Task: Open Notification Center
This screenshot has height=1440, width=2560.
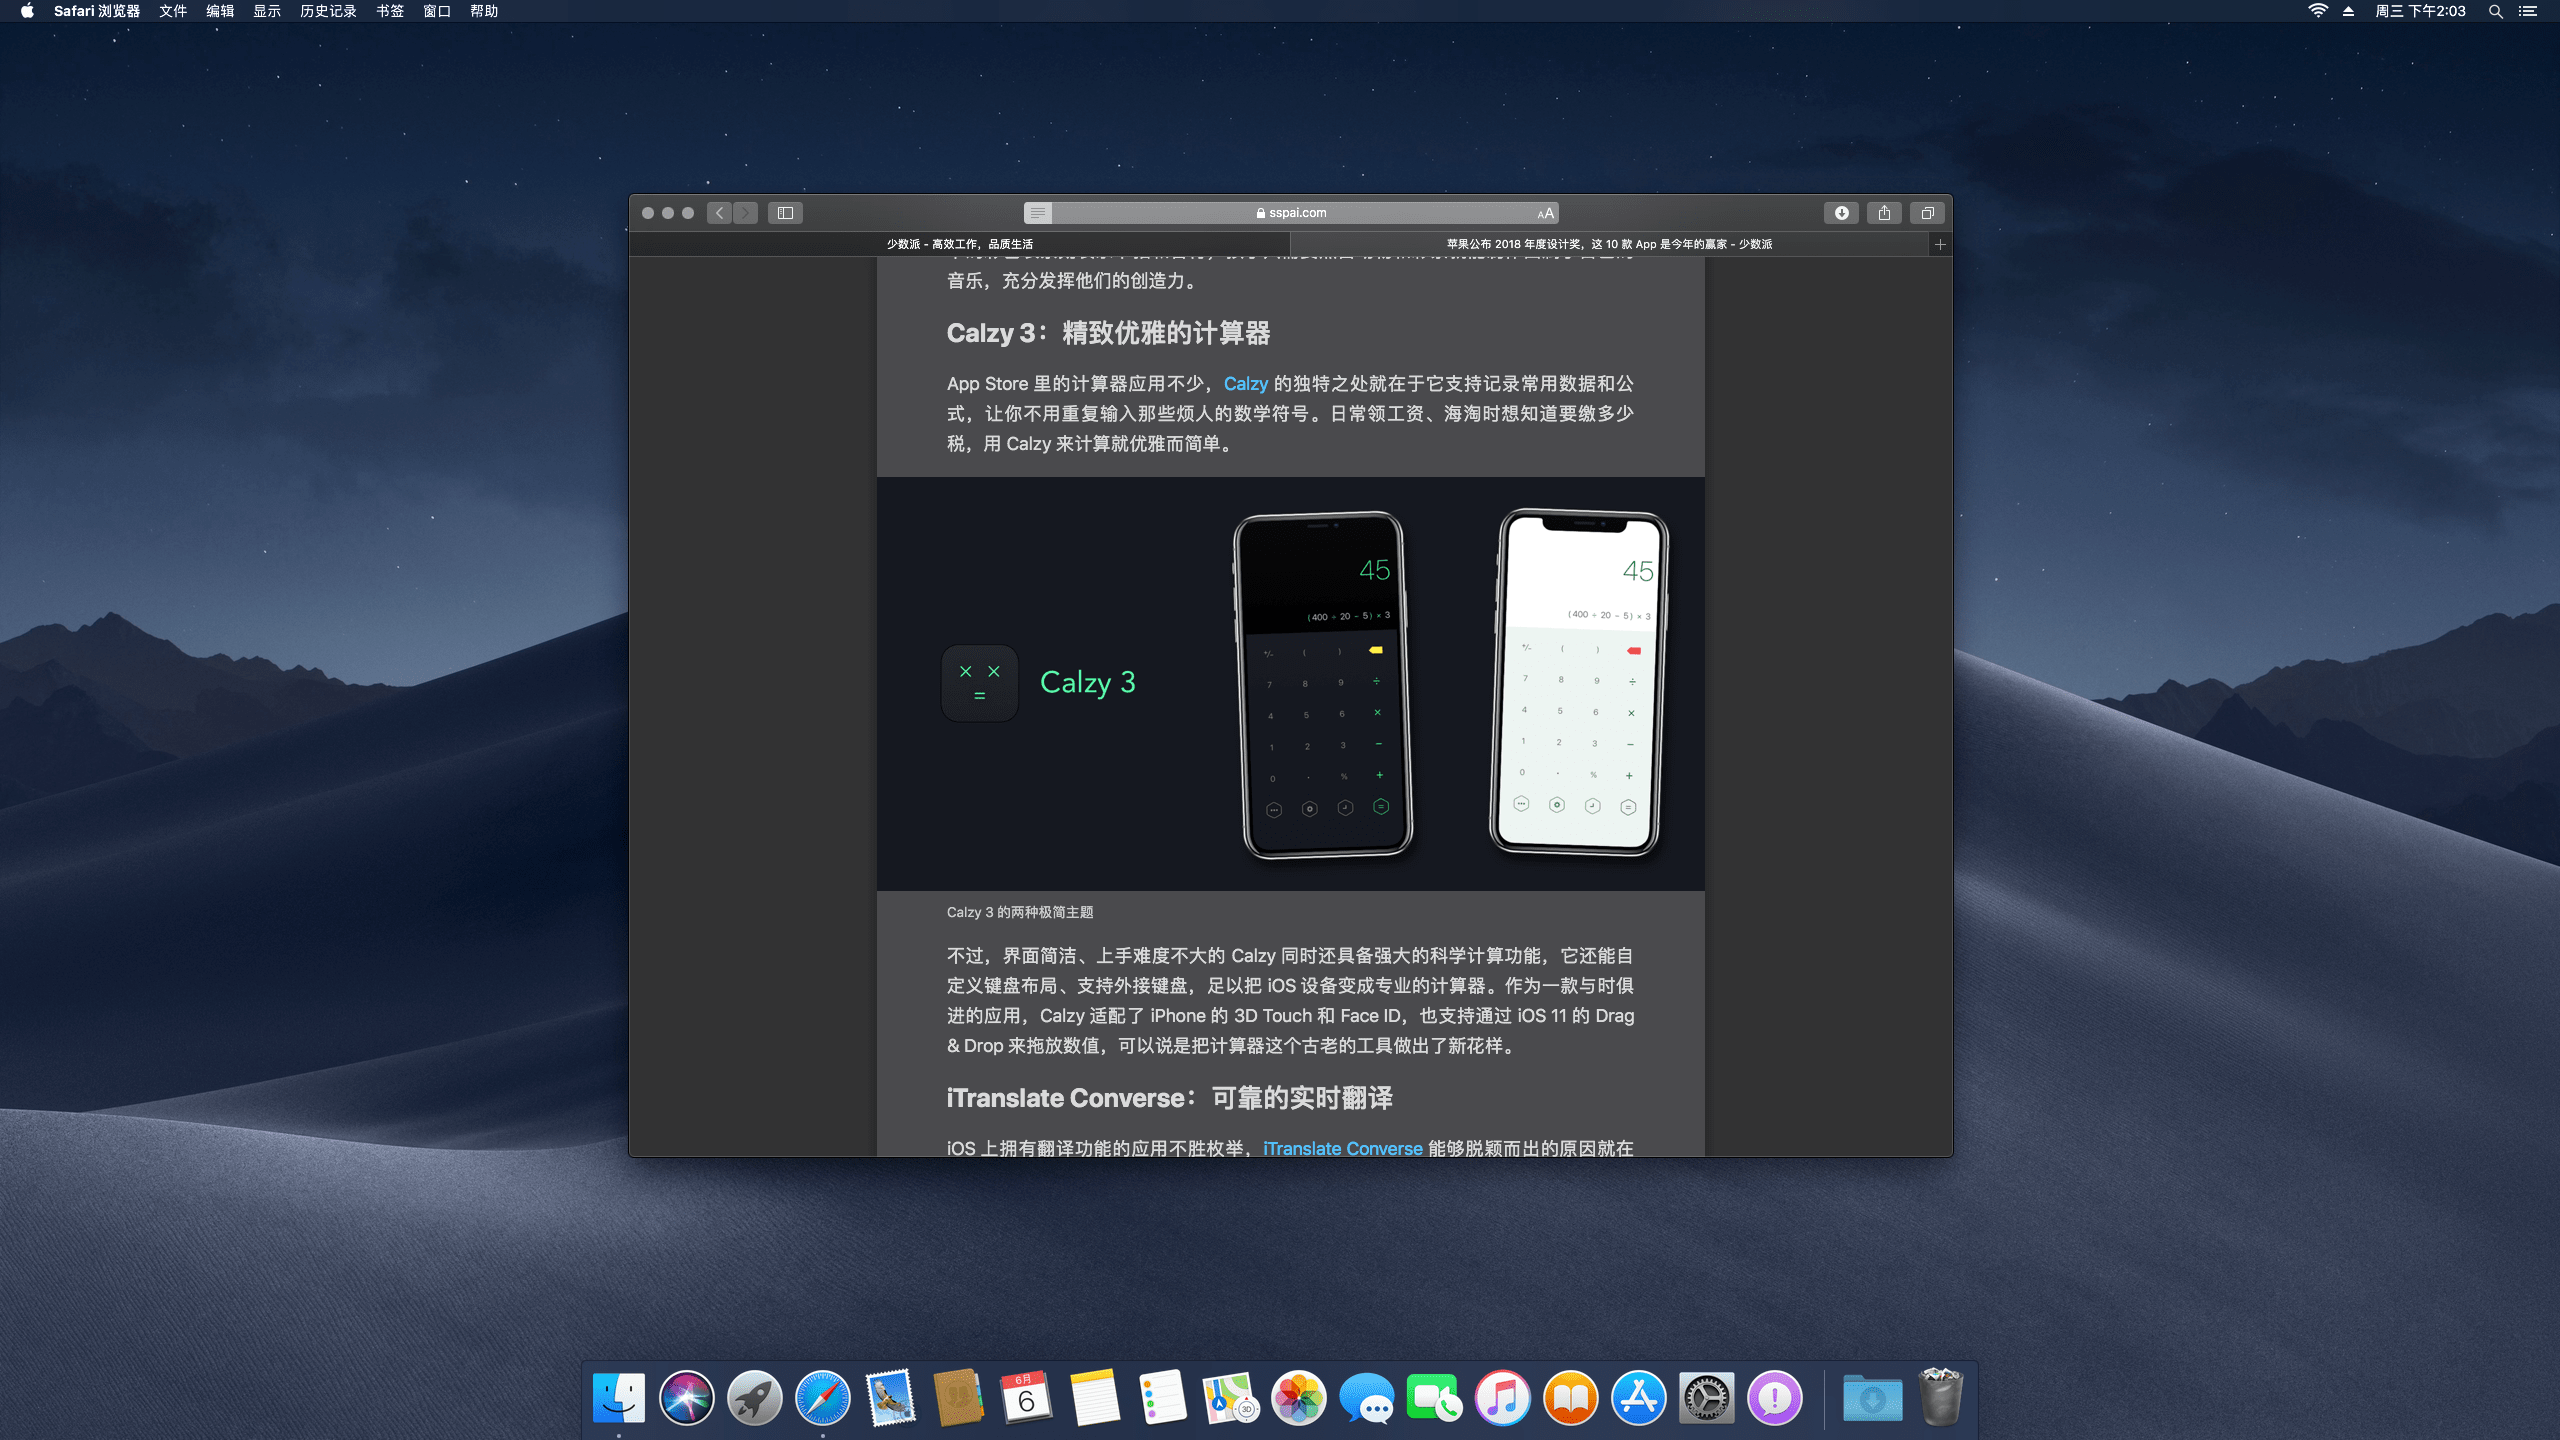Action: [2528, 11]
